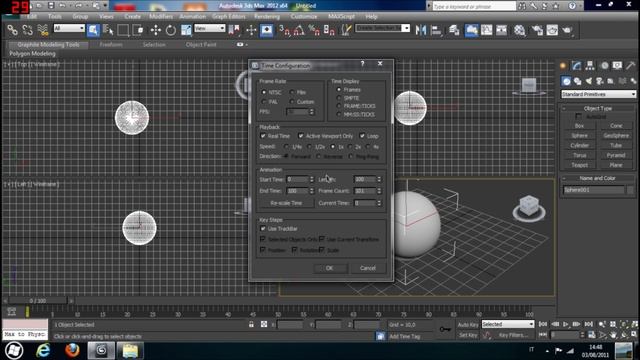
Task: Click the Set Keys key icon
Action: [445, 329]
